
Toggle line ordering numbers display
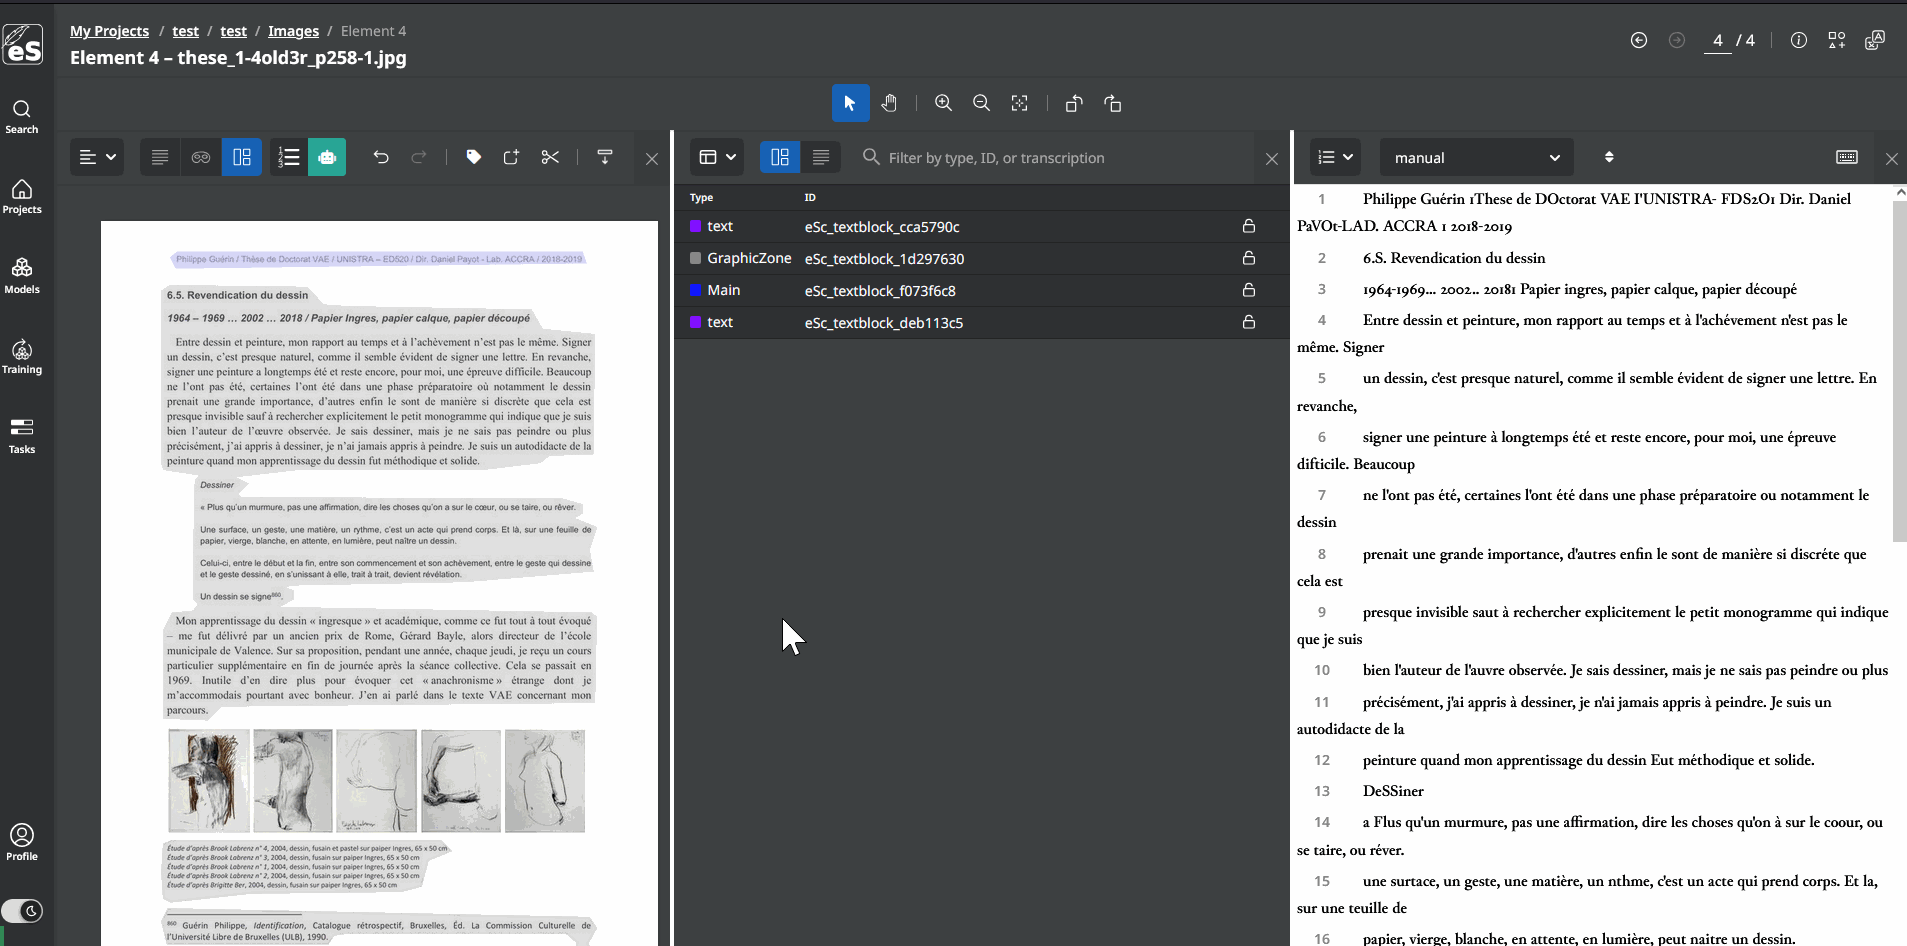(x=289, y=157)
